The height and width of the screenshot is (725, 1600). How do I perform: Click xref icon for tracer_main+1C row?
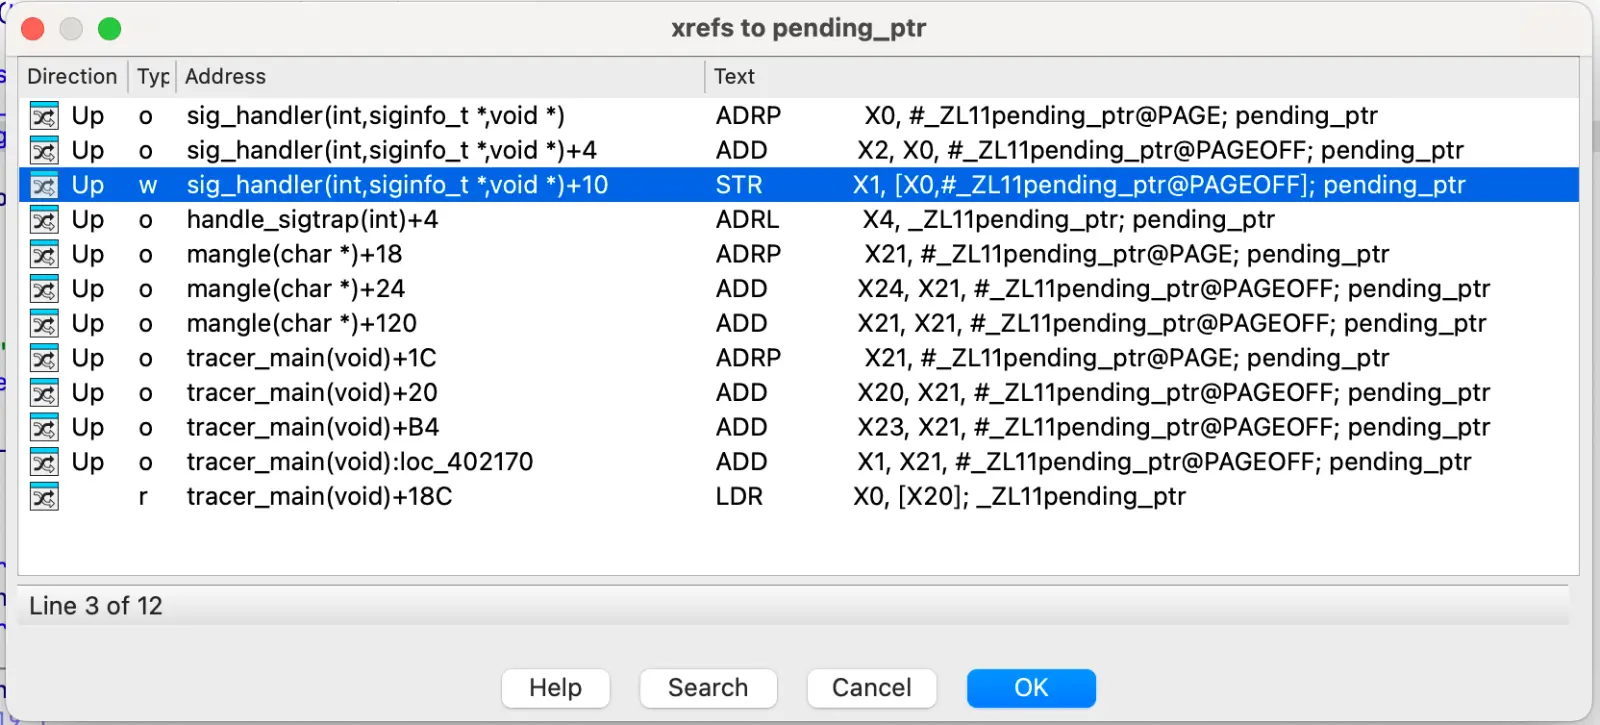click(44, 358)
